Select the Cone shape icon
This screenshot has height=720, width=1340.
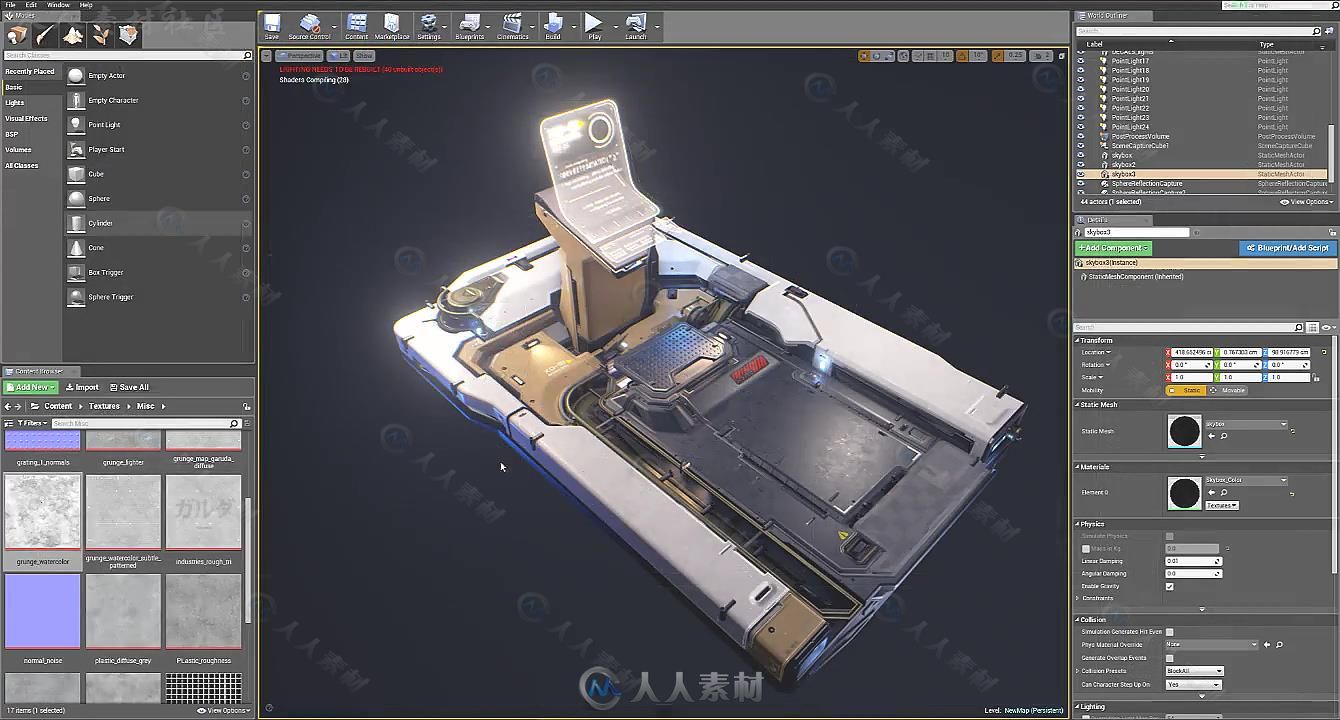[76, 248]
